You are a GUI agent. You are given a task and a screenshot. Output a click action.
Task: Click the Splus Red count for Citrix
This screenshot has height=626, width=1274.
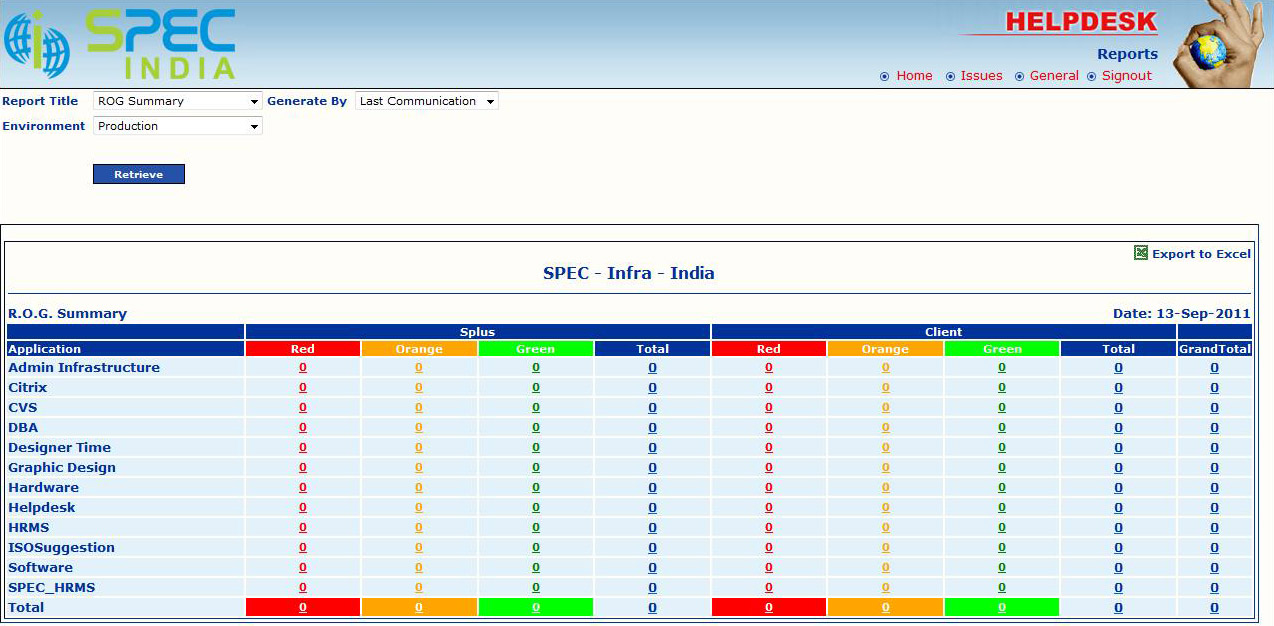302,388
